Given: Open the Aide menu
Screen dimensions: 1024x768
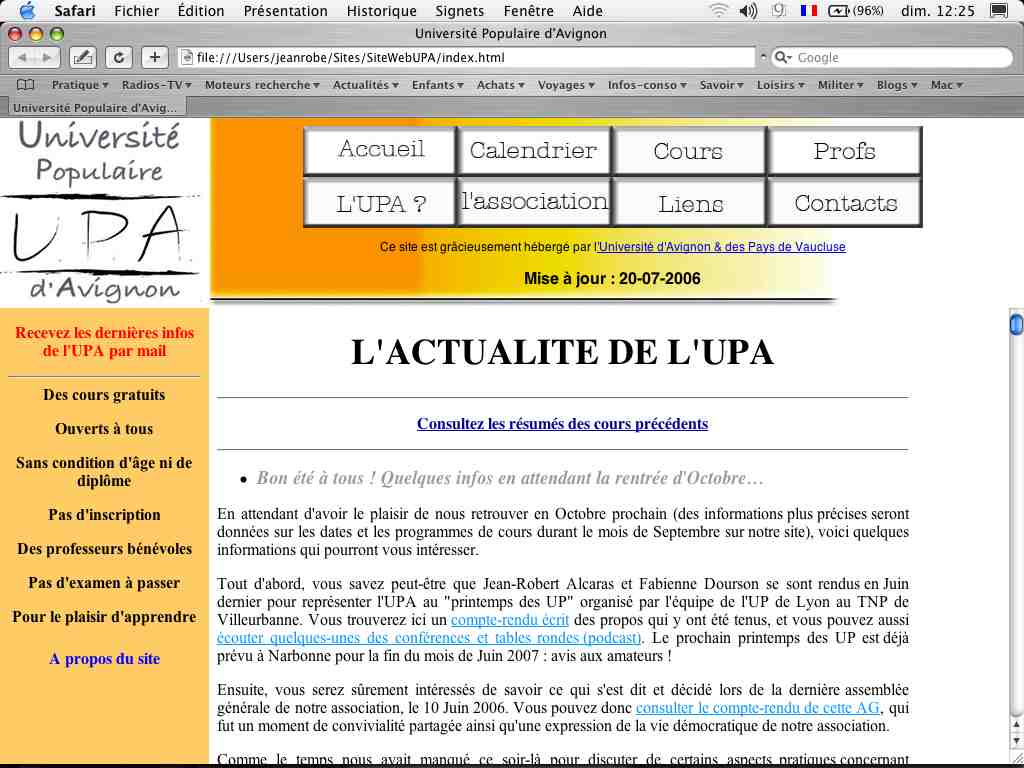Looking at the screenshot, I should pos(588,10).
